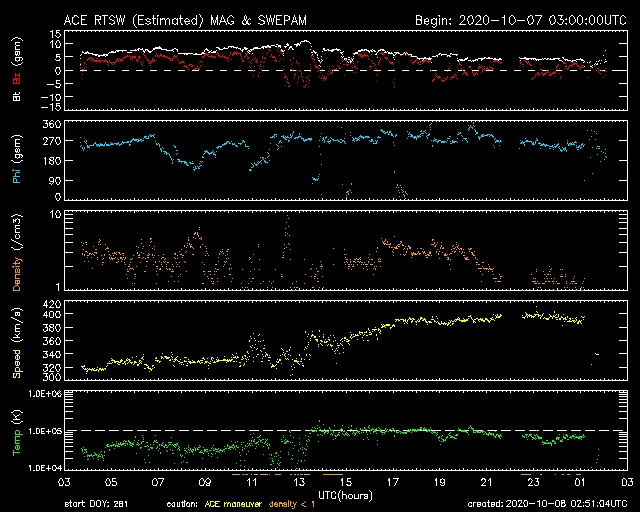
Task: Click the title 'ACE RTSW (Estimated) MAG & SWEPAM'
Action: (x=185, y=20)
